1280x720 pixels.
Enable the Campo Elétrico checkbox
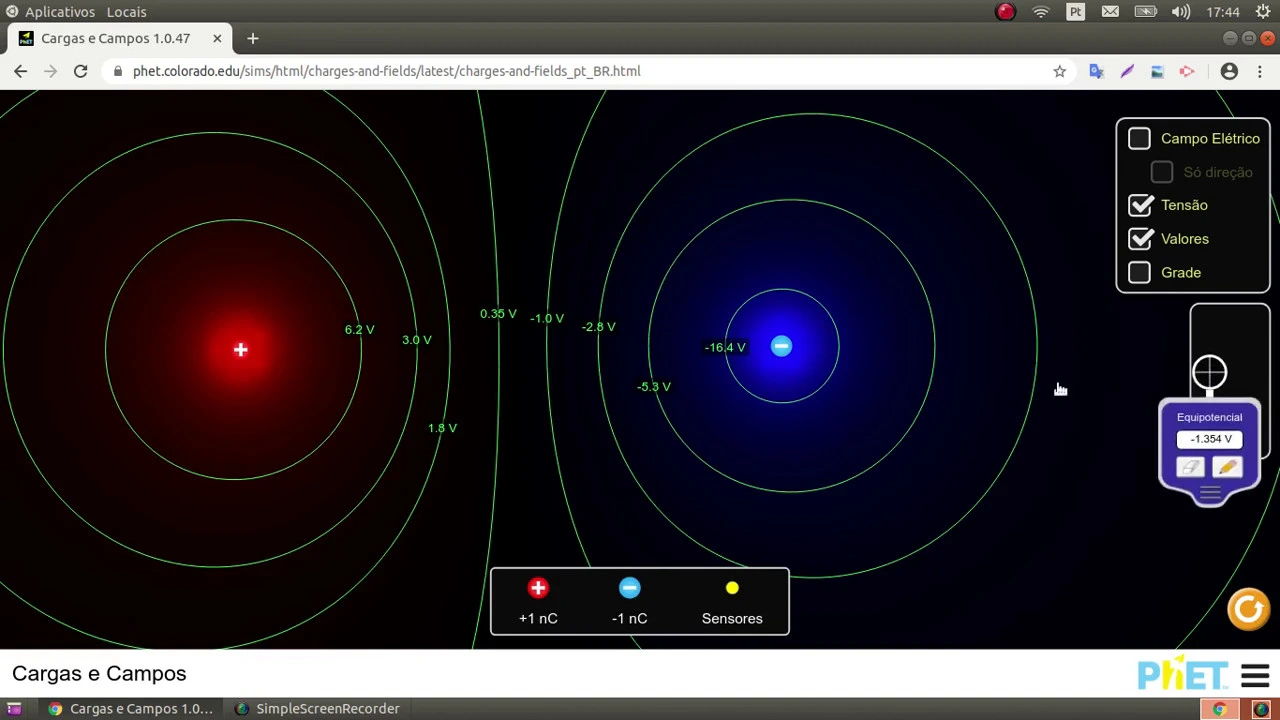[x=1139, y=138]
